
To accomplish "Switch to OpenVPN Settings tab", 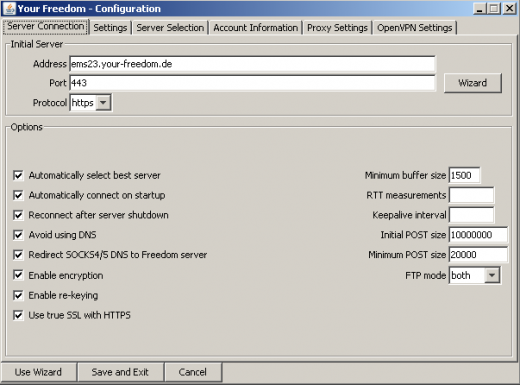I will [x=415, y=28].
